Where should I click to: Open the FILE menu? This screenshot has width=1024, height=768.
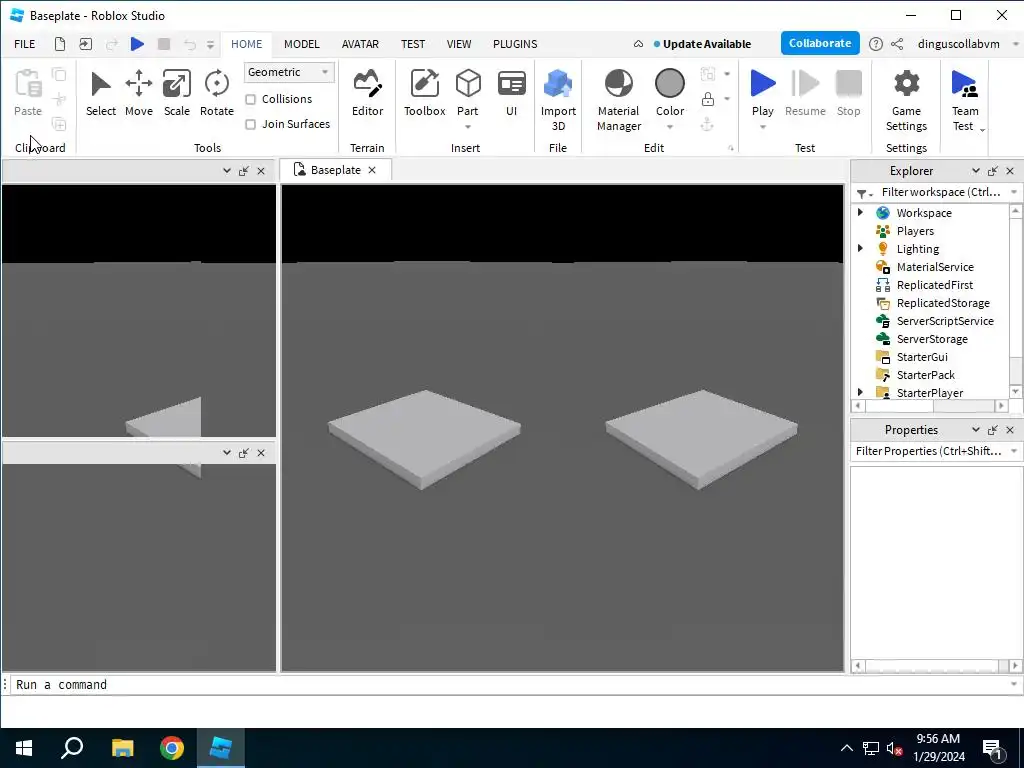[x=25, y=44]
